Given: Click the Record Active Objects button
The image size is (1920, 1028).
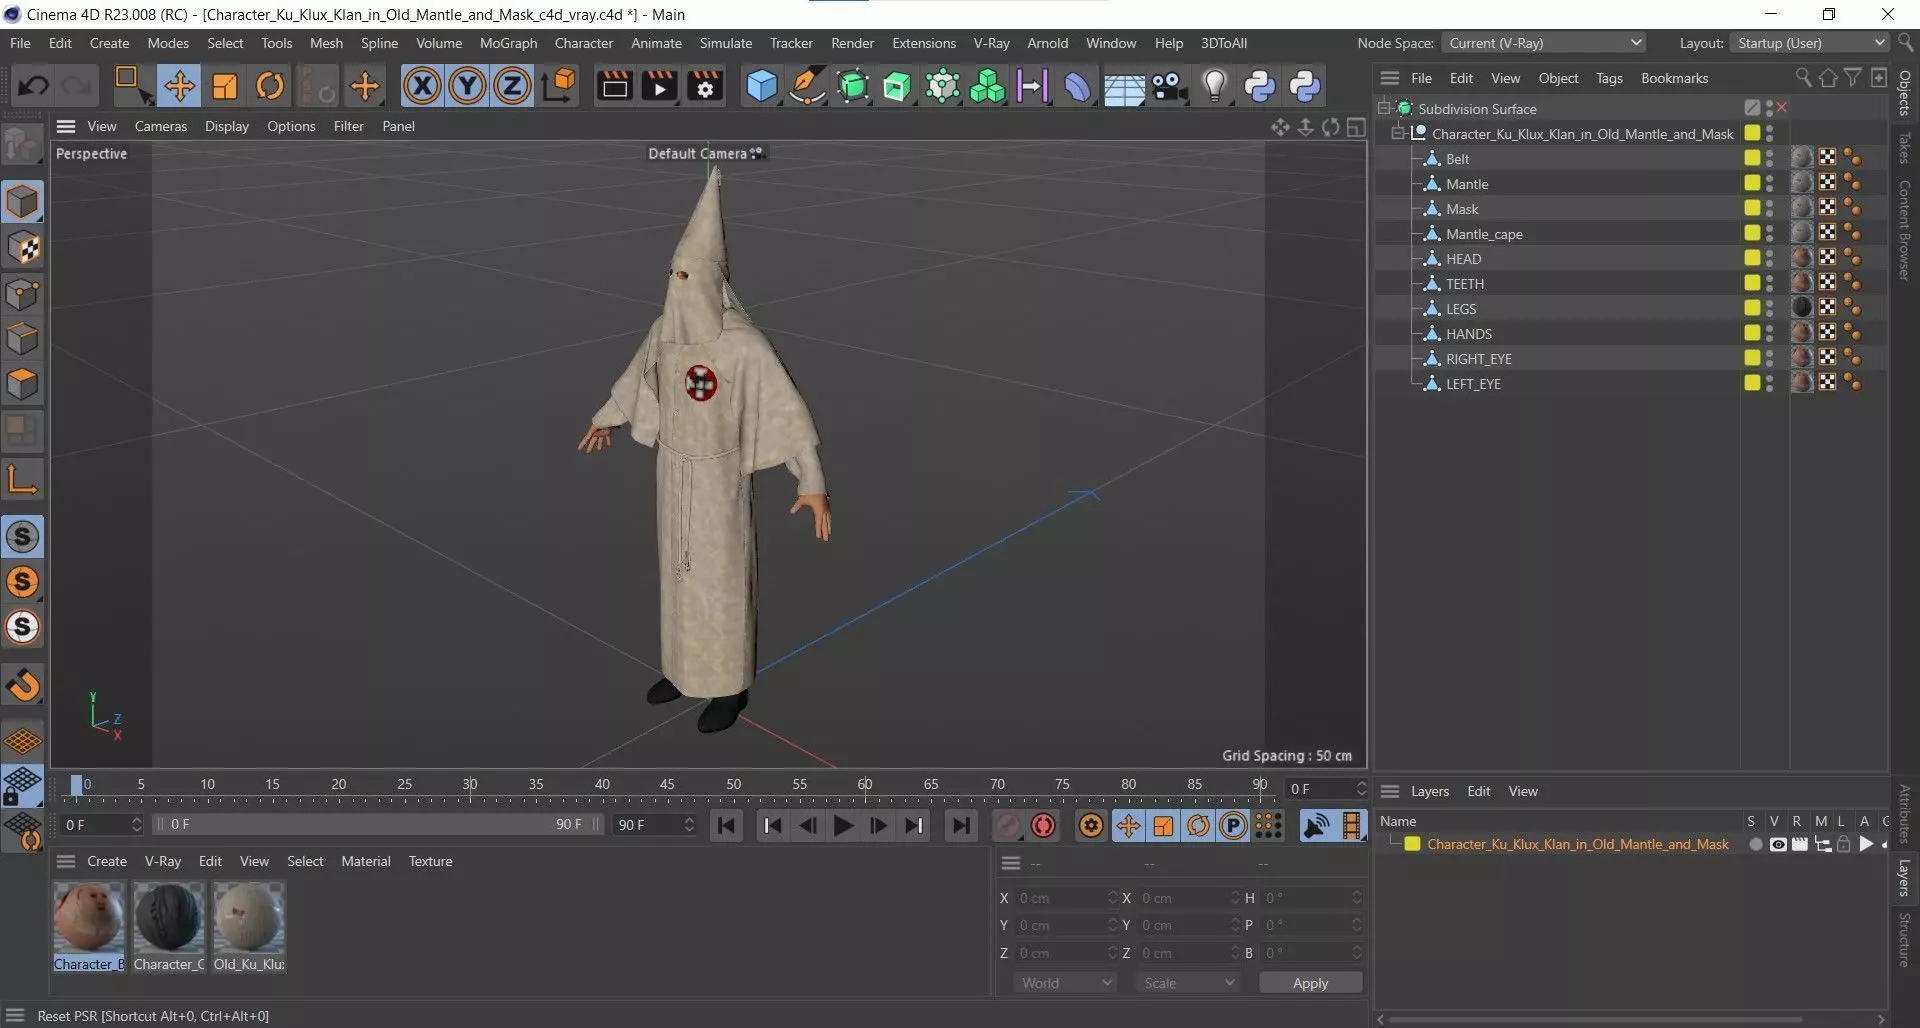Looking at the screenshot, I should tap(1009, 825).
